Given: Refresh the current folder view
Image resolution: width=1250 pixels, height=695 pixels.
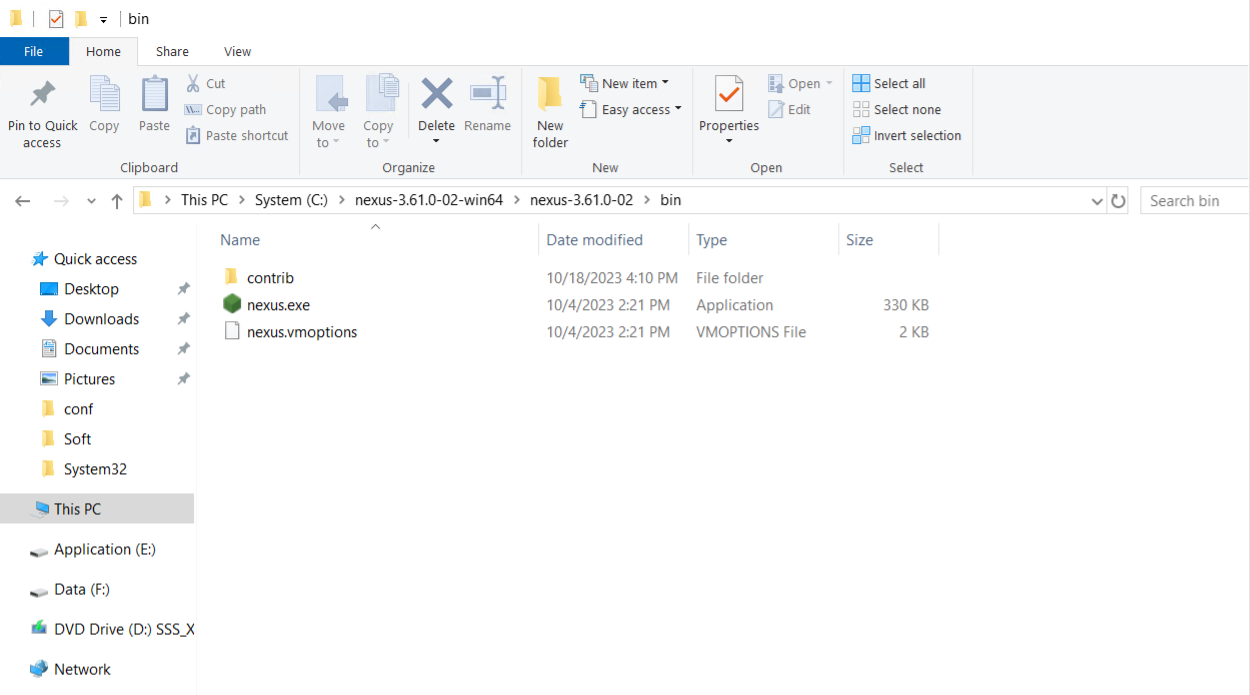Looking at the screenshot, I should point(1118,201).
